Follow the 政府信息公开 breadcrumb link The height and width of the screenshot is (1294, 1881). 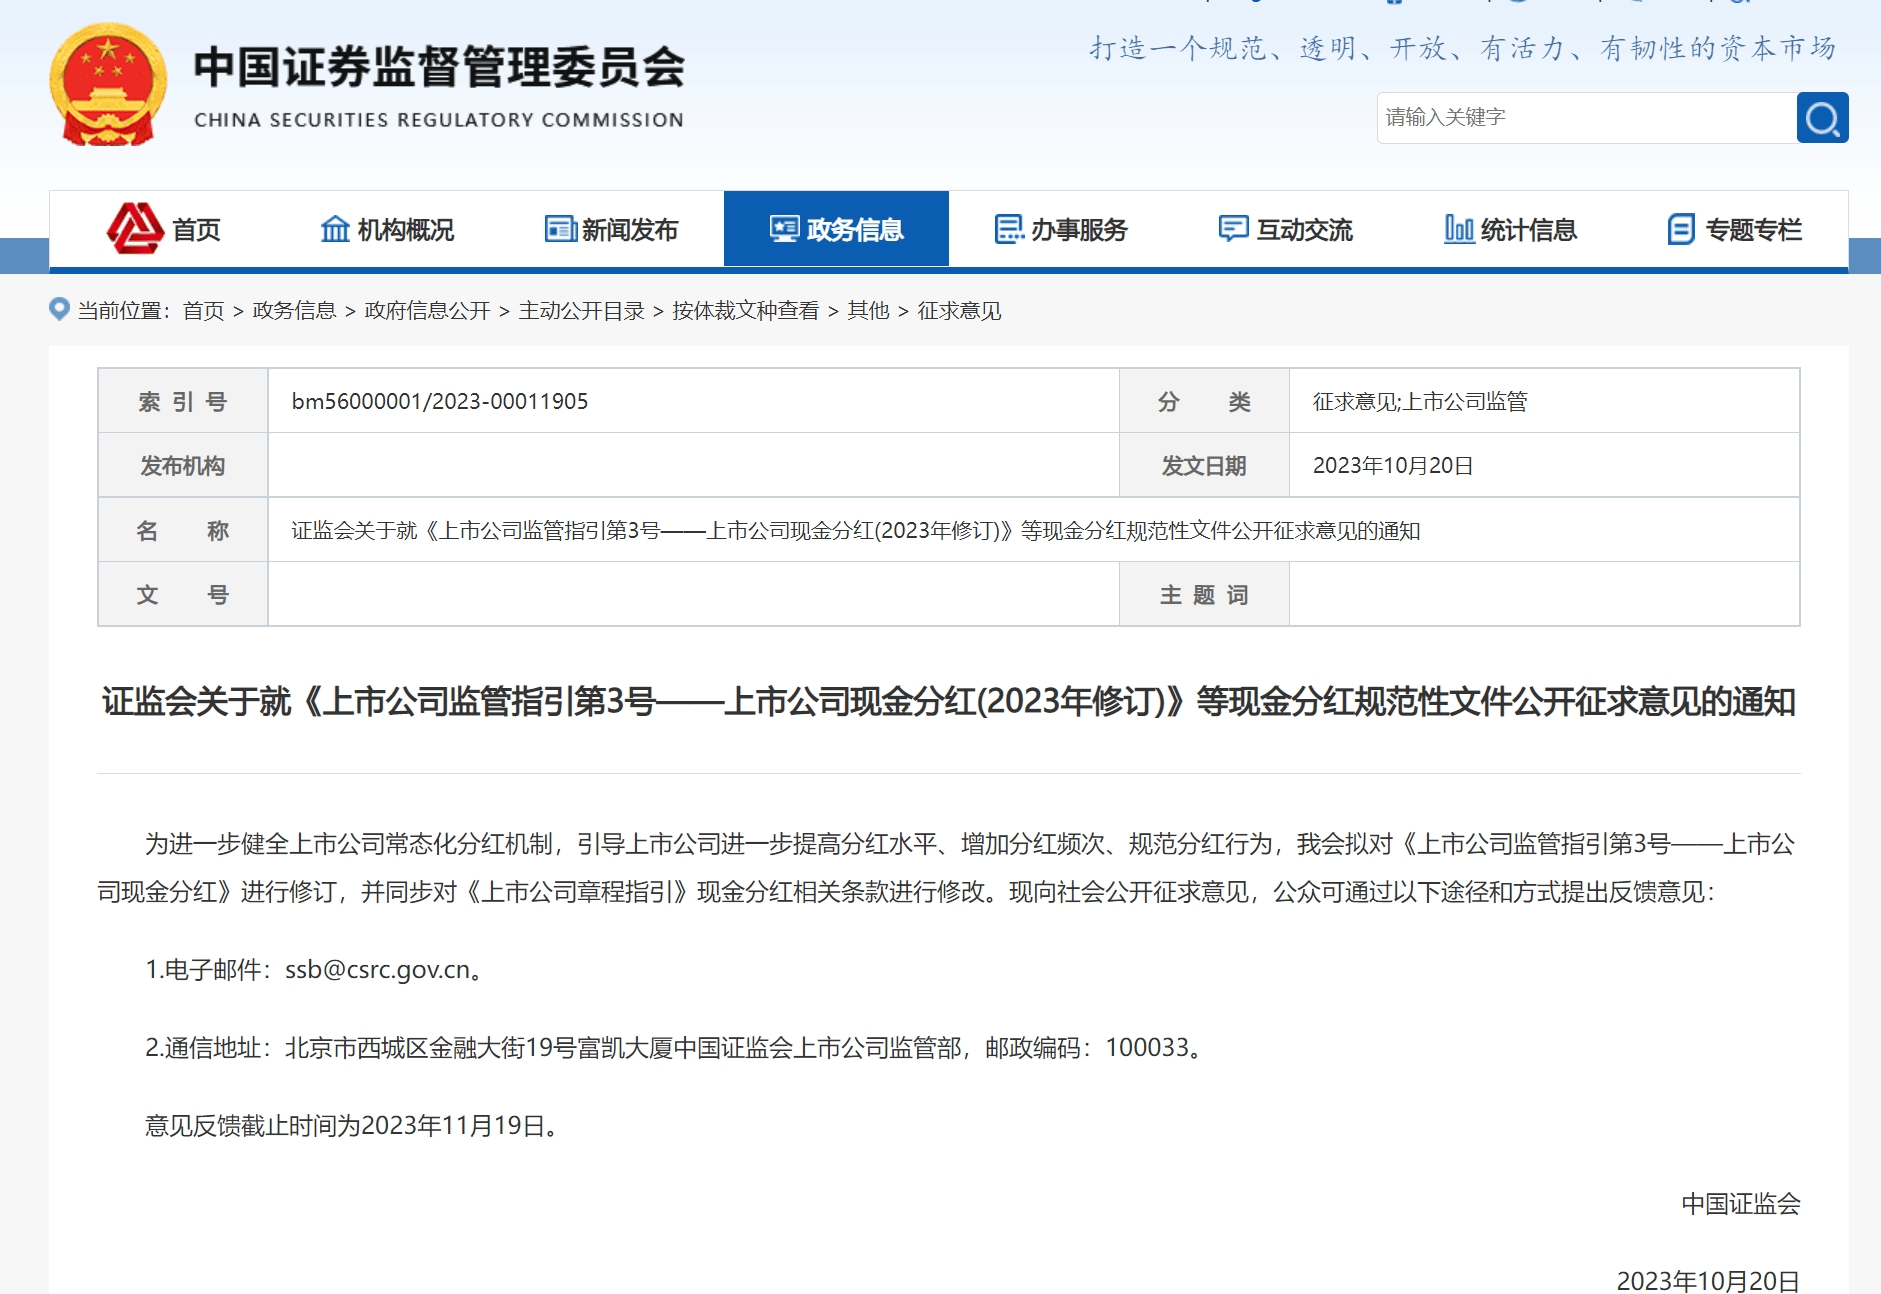click(x=427, y=311)
